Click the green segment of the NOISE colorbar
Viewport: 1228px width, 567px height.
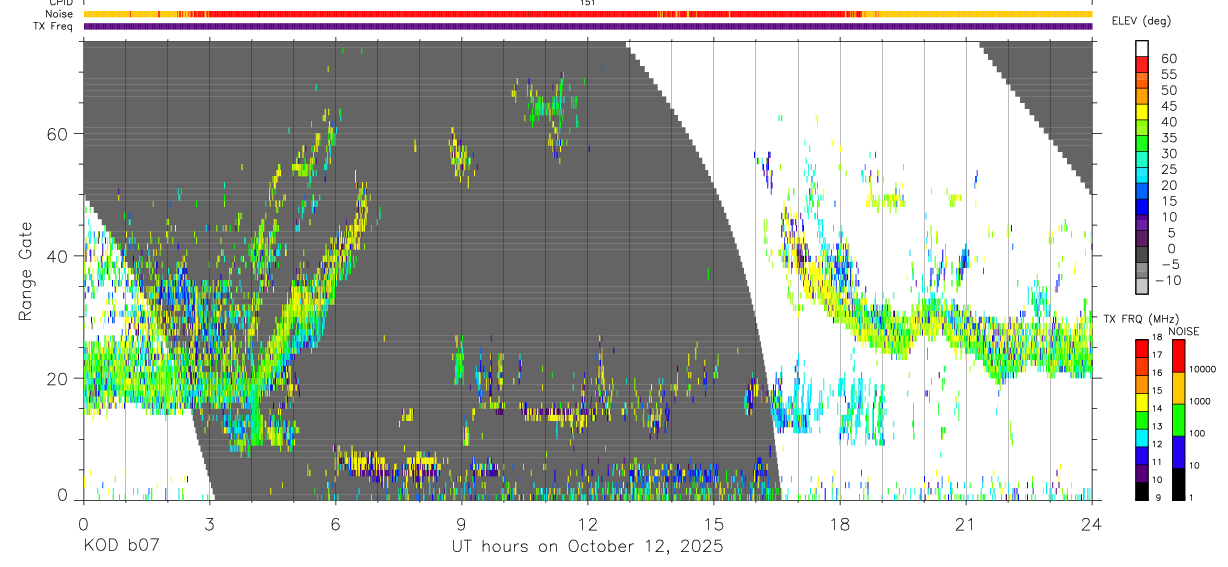(x=1178, y=420)
